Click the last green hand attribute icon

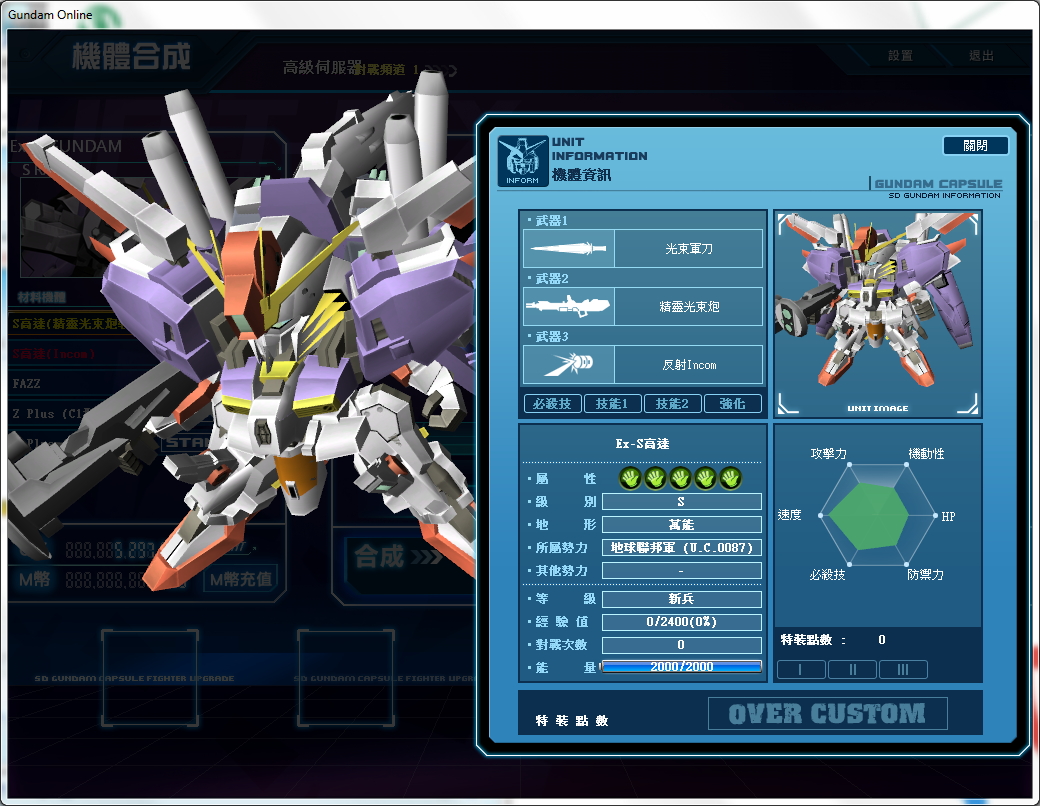[731, 478]
